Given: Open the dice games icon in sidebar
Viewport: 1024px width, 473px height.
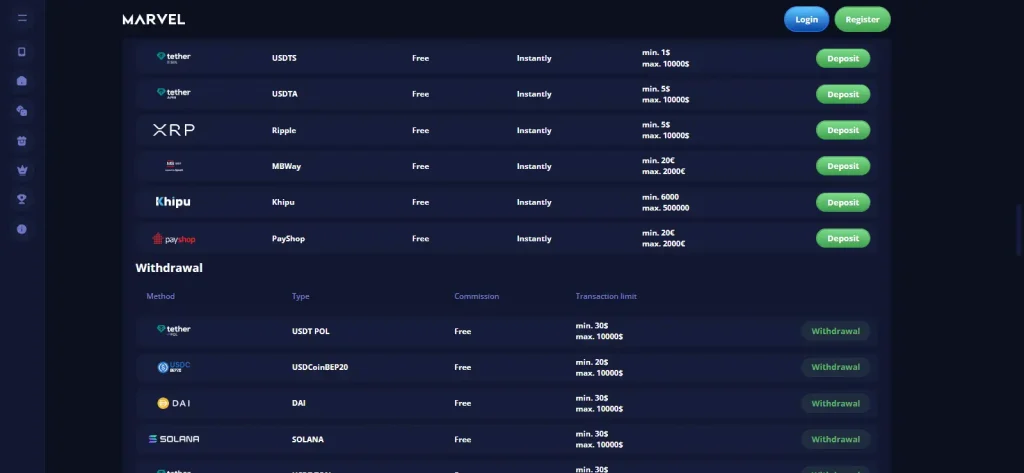Looking at the screenshot, I should pyautogui.click(x=22, y=111).
